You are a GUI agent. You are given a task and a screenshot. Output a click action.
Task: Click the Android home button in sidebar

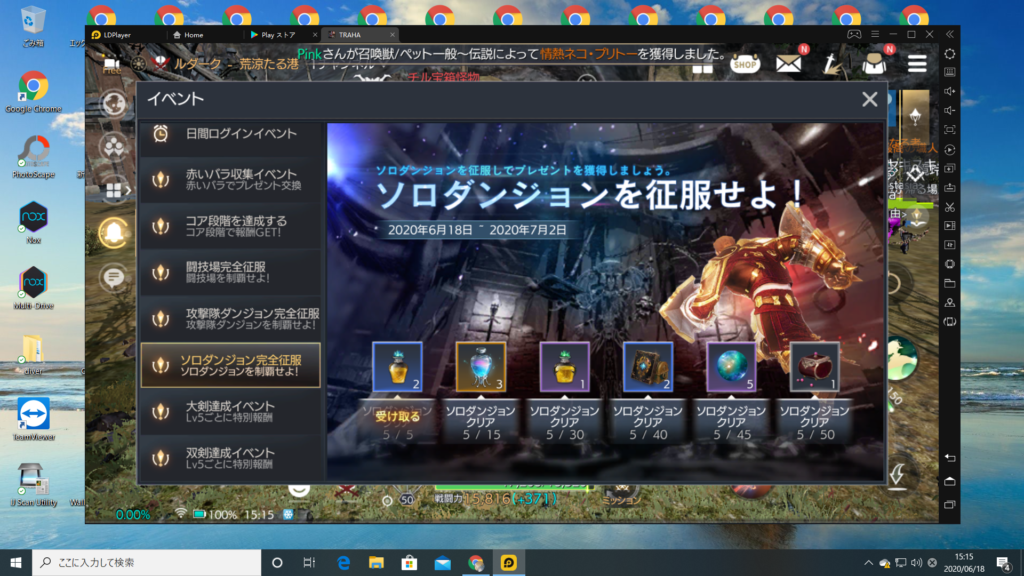(950, 481)
